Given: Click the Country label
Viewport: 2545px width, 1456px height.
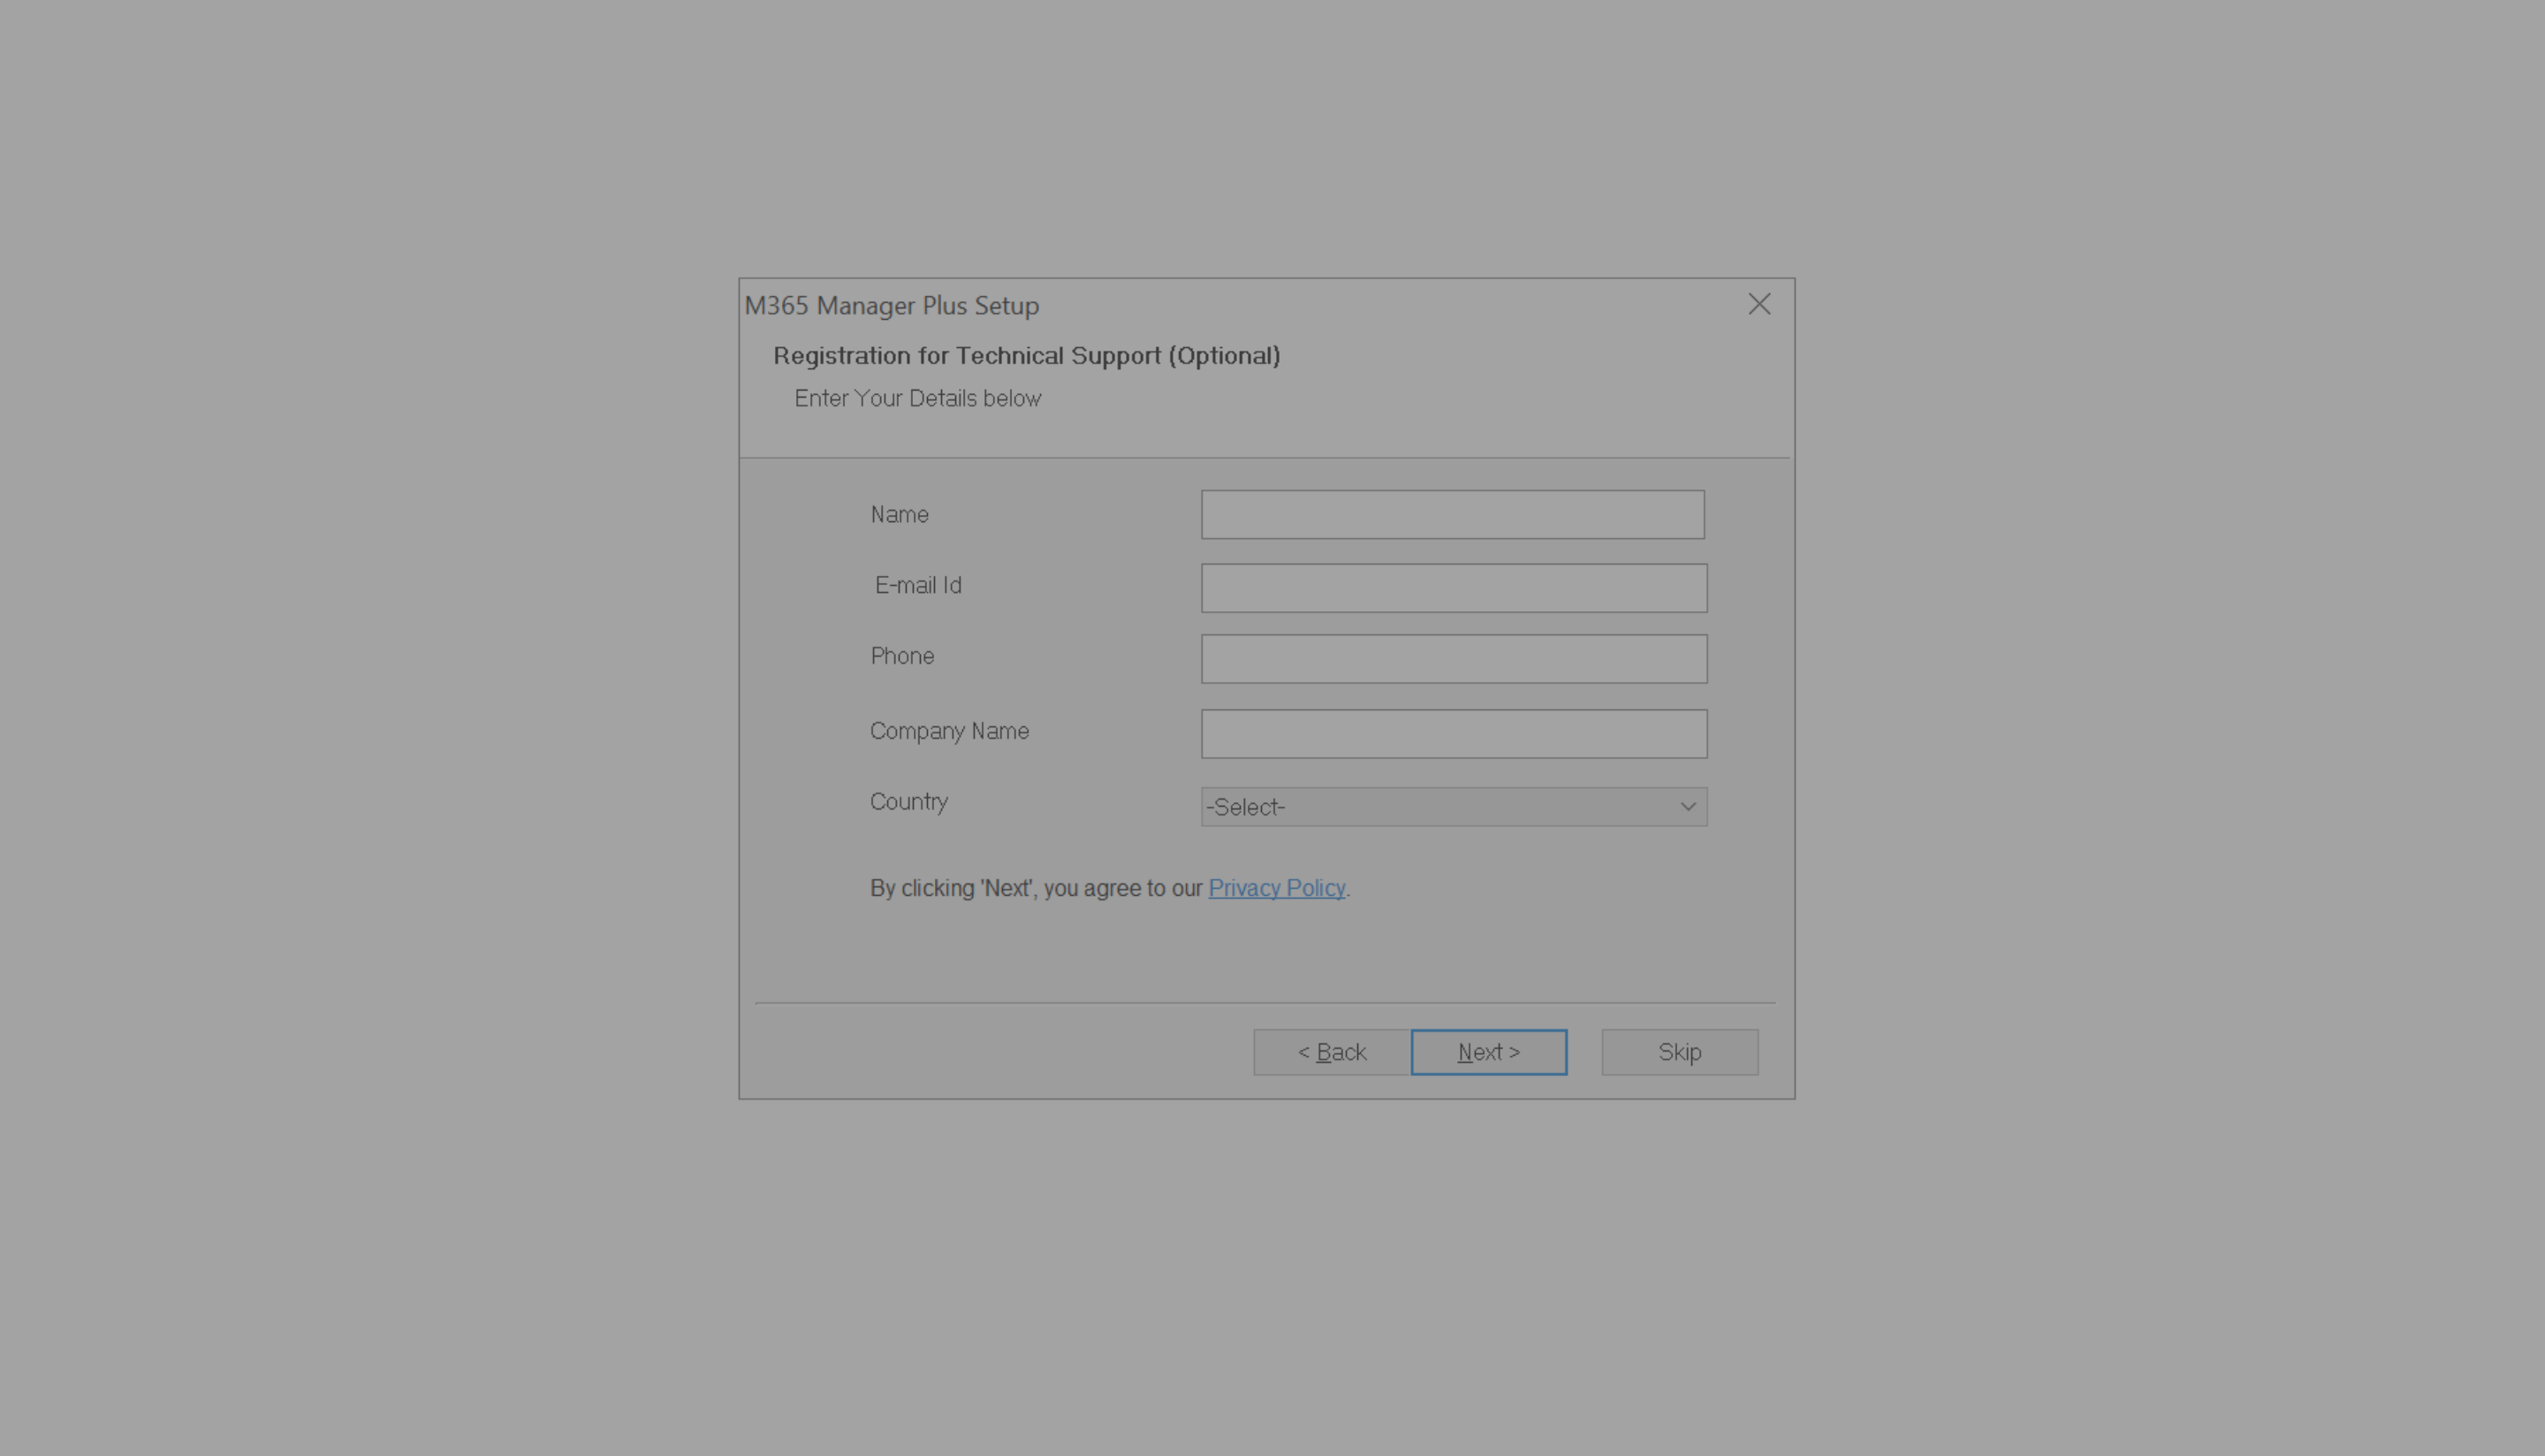Looking at the screenshot, I should click(908, 802).
